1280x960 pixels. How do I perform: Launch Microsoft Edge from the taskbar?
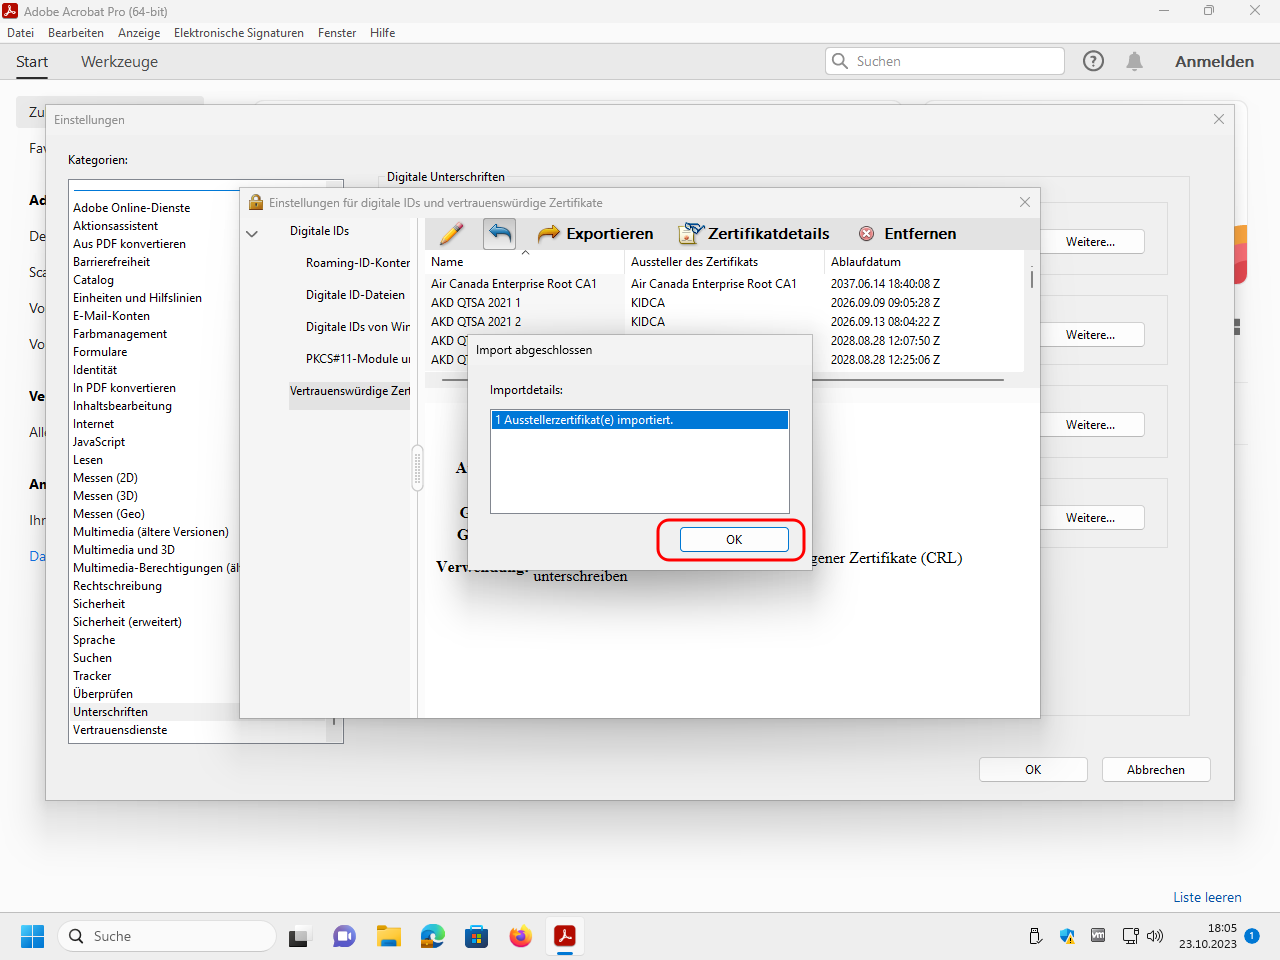click(x=432, y=936)
